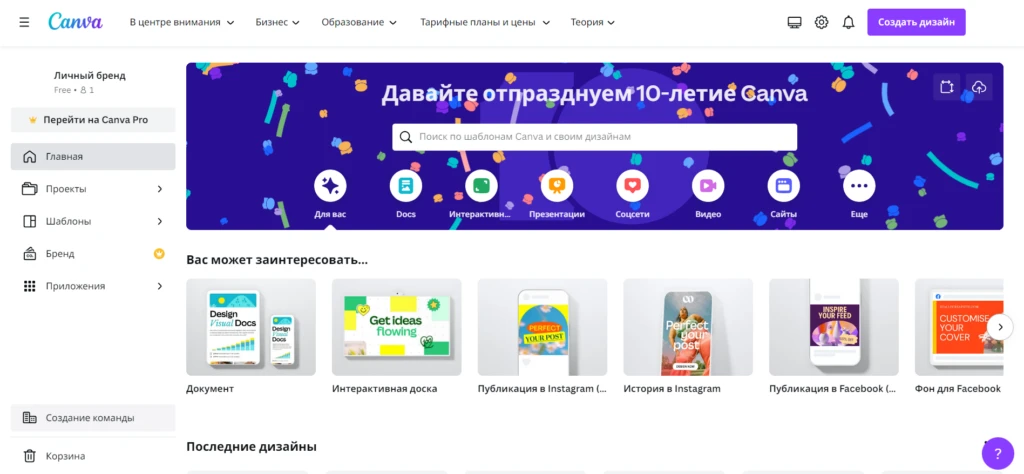This screenshot has height=474, width=1024.
Task: Go to Главная in sidebar
Action: point(93,157)
